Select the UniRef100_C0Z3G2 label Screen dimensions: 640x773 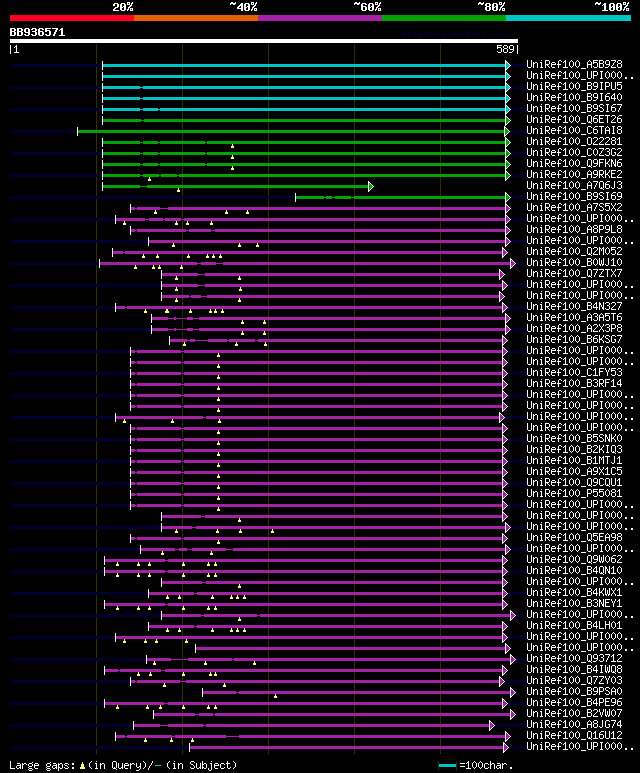click(x=574, y=152)
